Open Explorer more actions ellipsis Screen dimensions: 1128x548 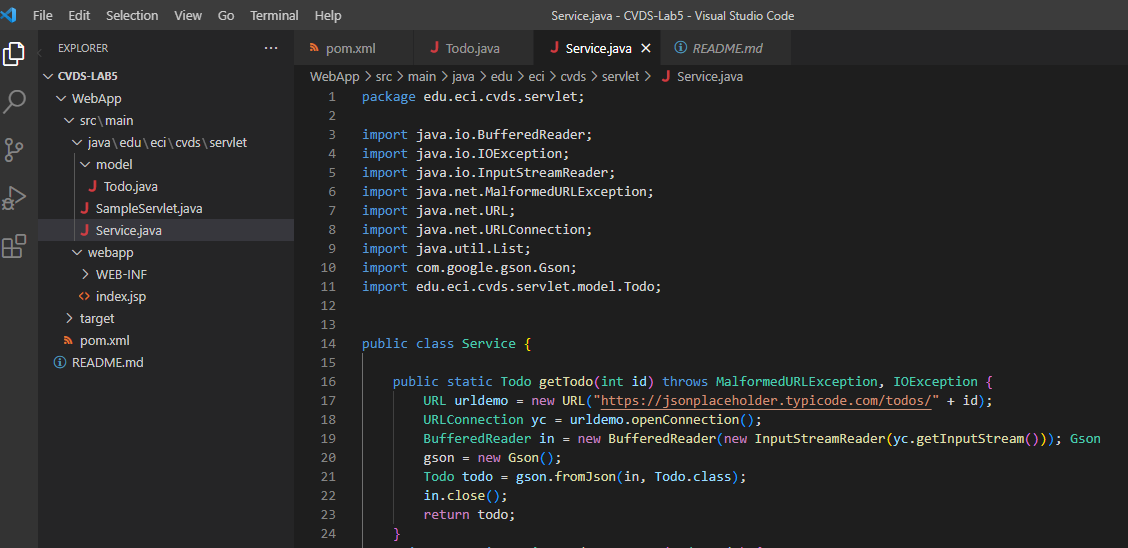click(x=271, y=48)
